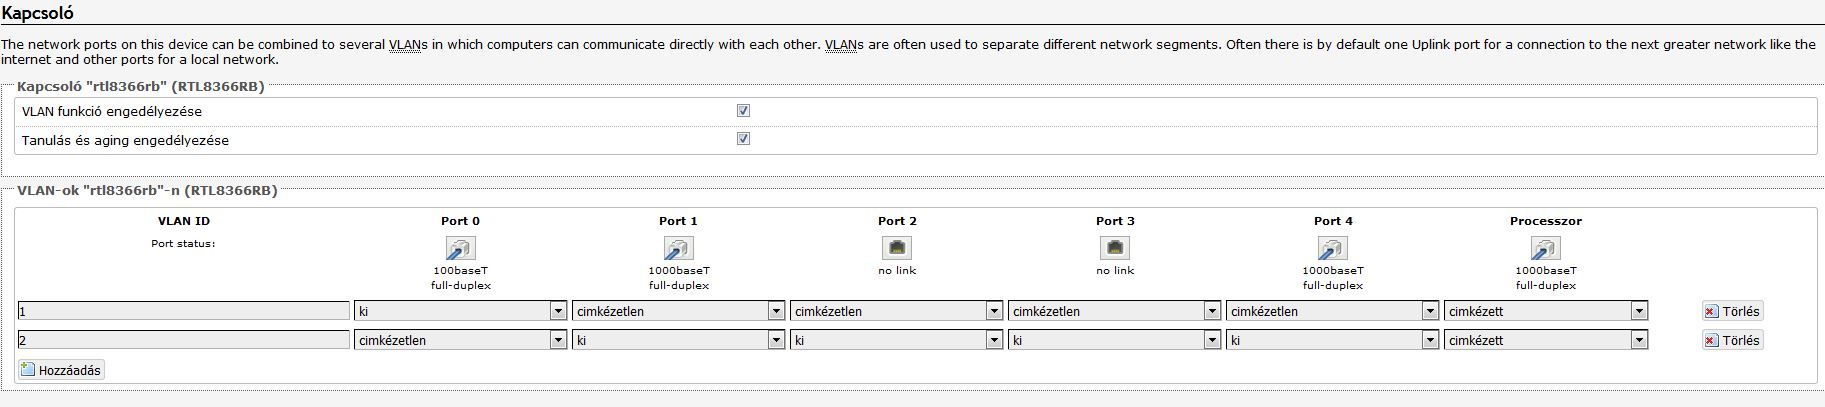1825x407 pixels.
Task: Click the Port 3 no link icon
Action: pos(1115,247)
